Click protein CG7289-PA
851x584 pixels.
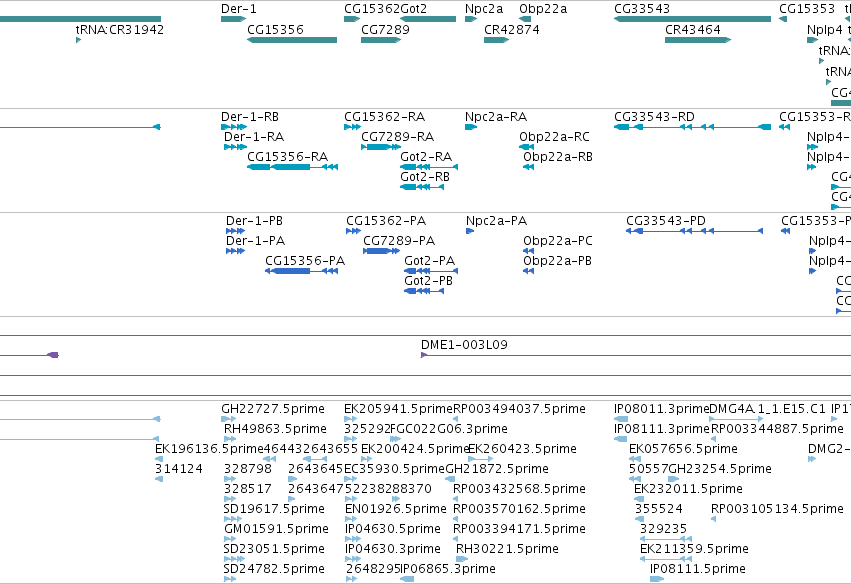point(382,251)
